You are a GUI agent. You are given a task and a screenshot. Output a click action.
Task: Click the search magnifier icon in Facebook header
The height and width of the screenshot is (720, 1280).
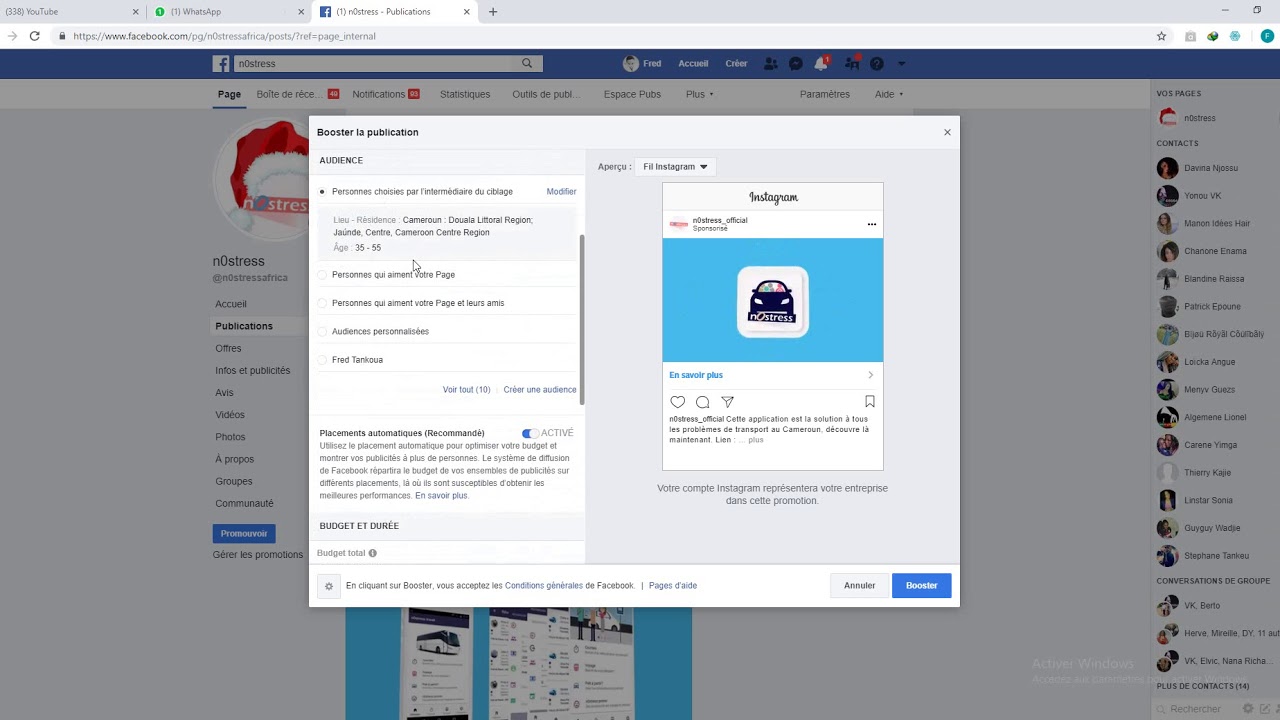tap(527, 64)
